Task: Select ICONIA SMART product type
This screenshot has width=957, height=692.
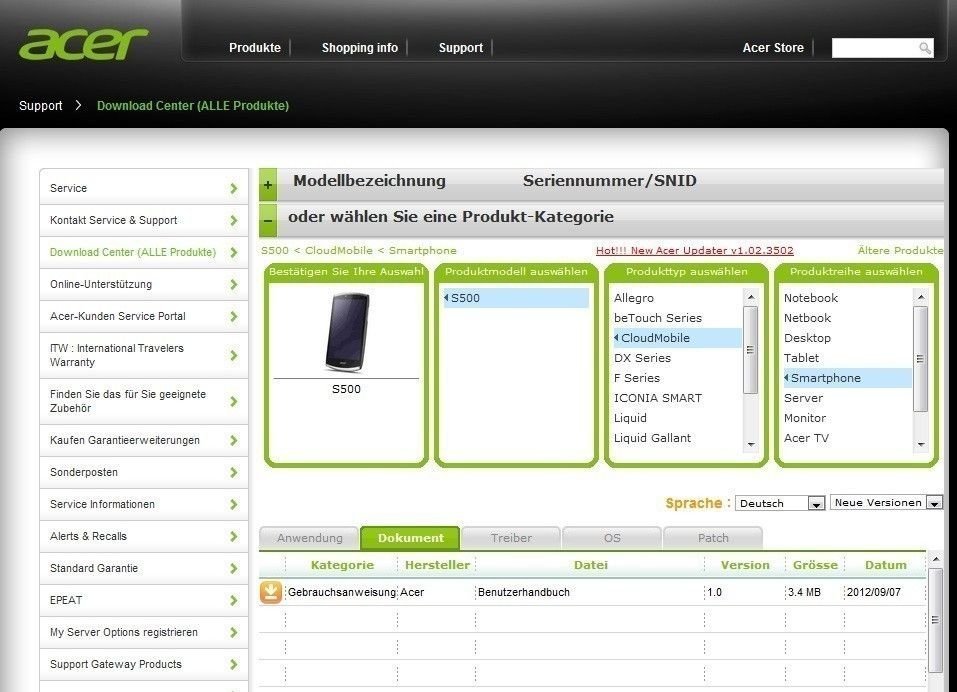Action: click(x=658, y=398)
